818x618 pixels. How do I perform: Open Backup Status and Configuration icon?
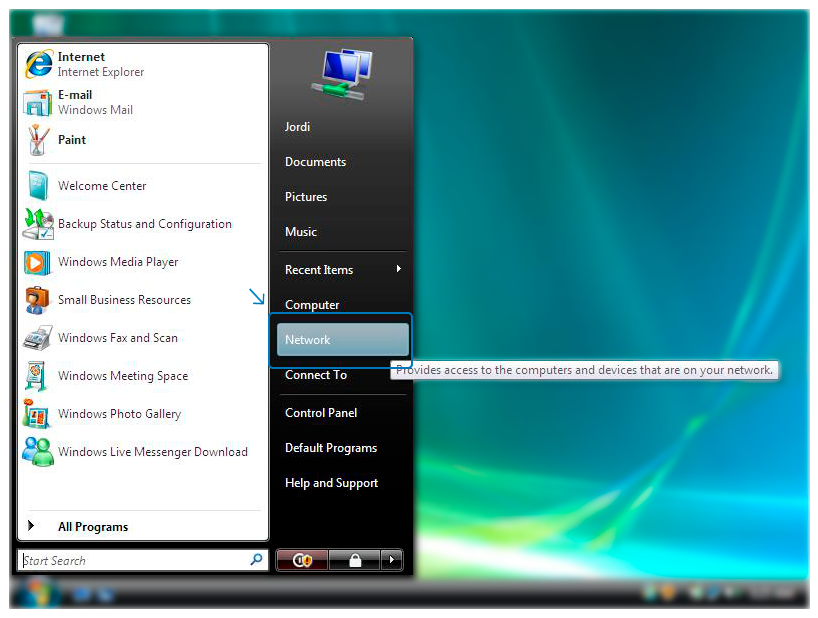coord(38,224)
